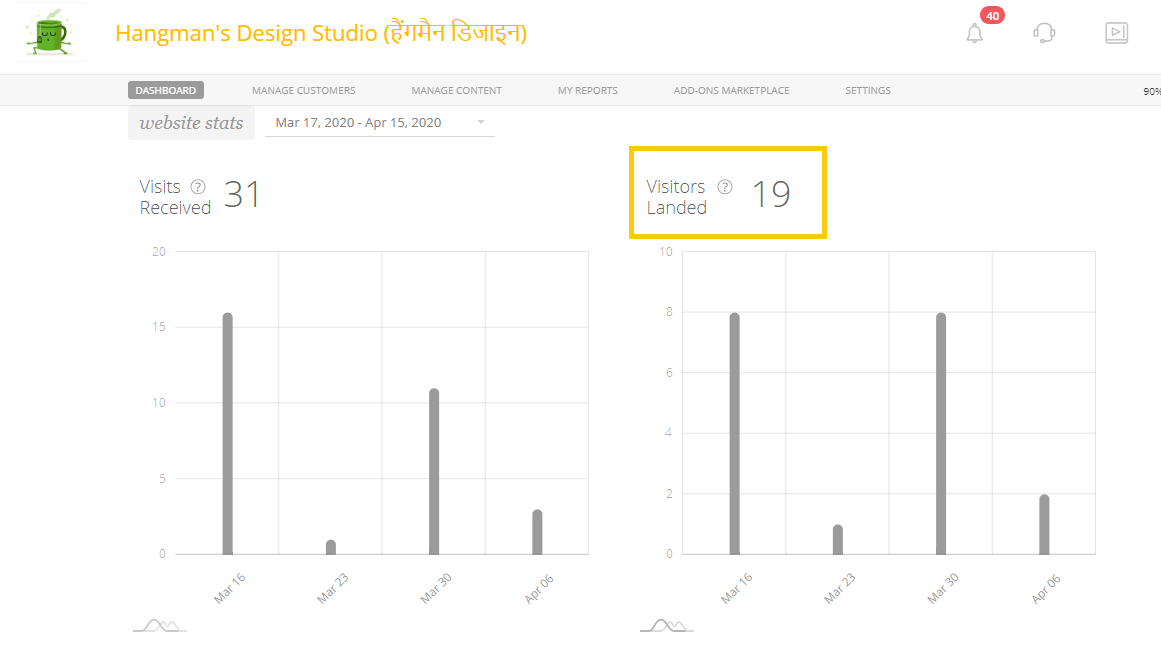Select the Mar 23 bar in Visits chart
The width and height of the screenshot is (1161, 645).
331,547
